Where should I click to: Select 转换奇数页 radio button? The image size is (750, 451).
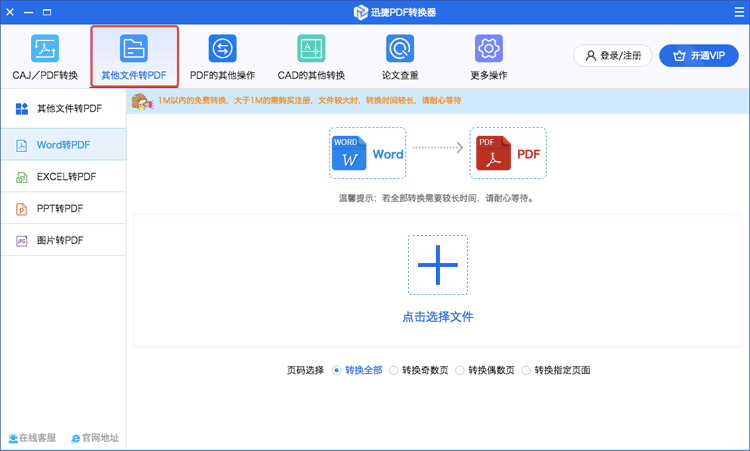393,370
